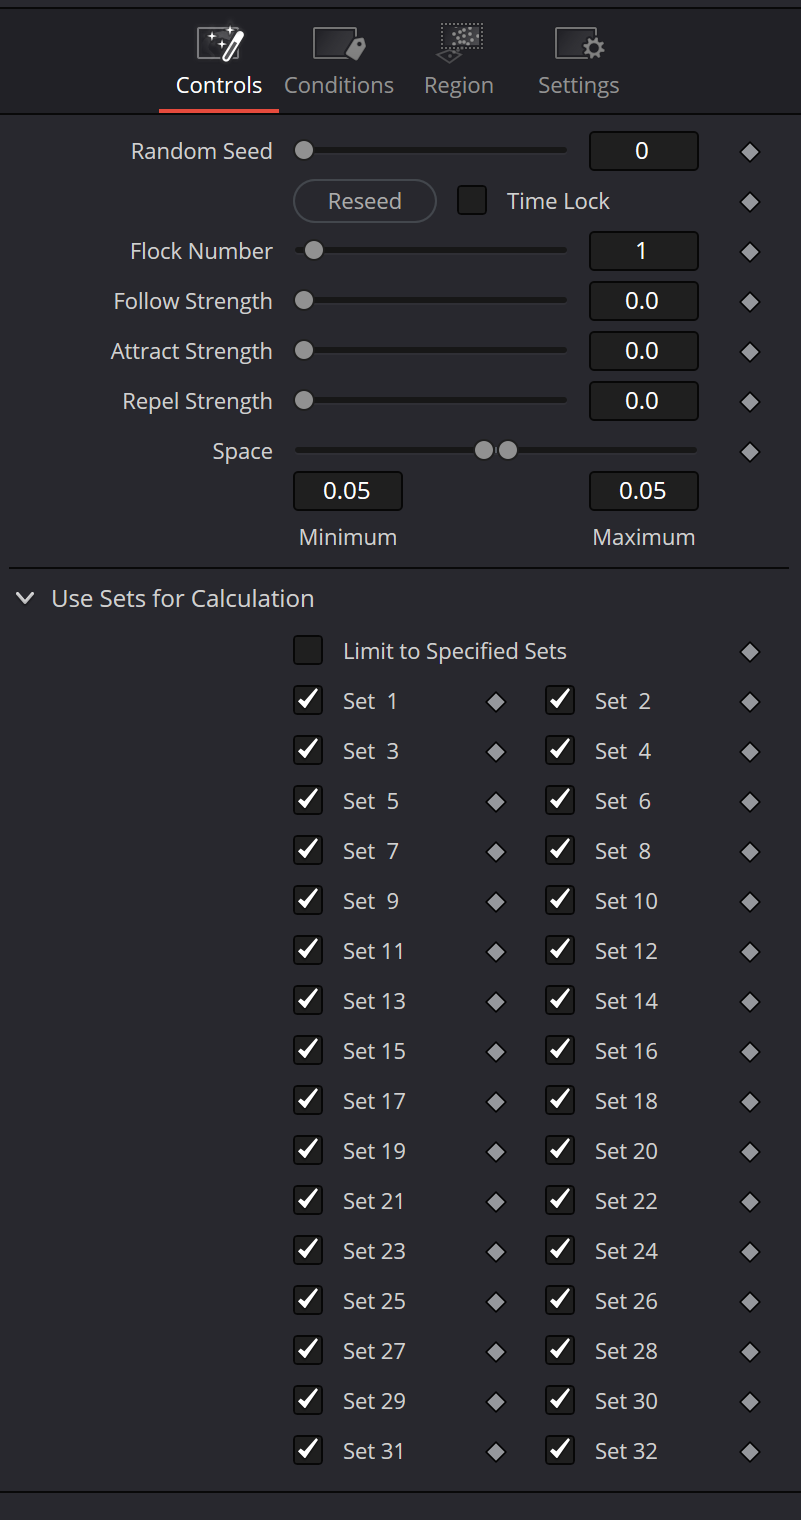Click the Space range slider minimum handle
801x1520 pixels.
[x=484, y=451]
